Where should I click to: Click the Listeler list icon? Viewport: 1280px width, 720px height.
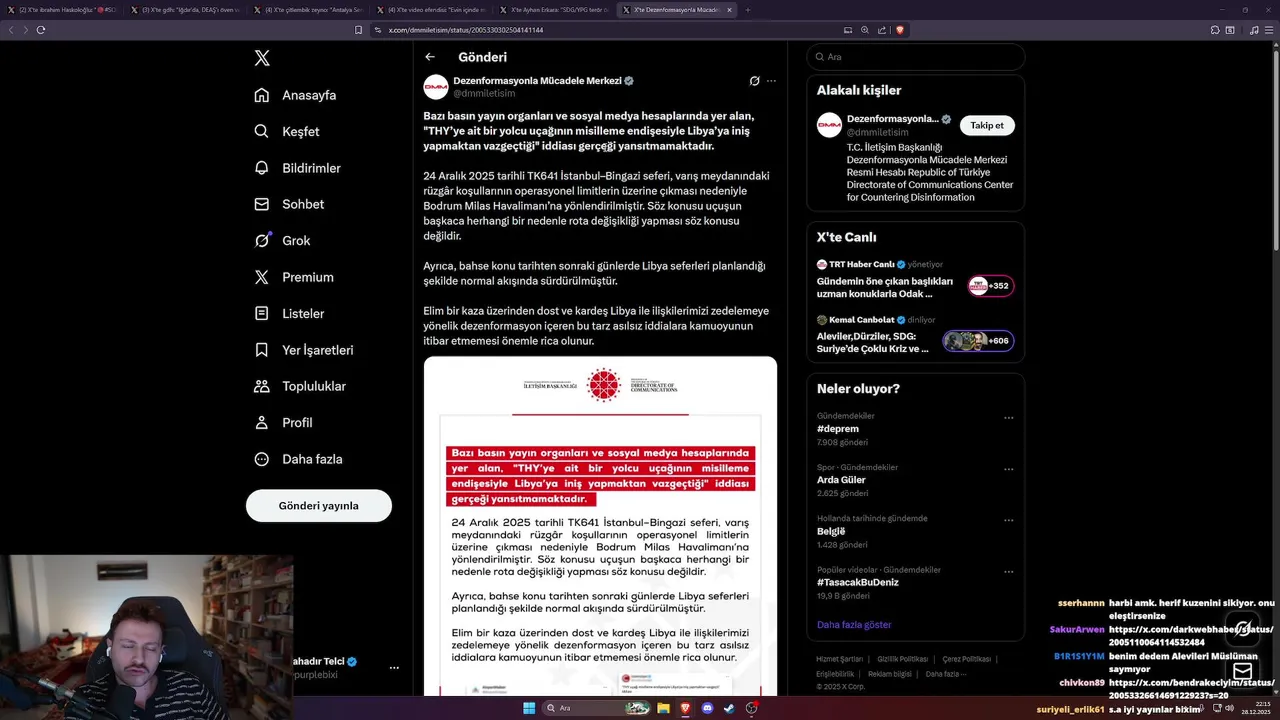pyautogui.click(x=262, y=313)
